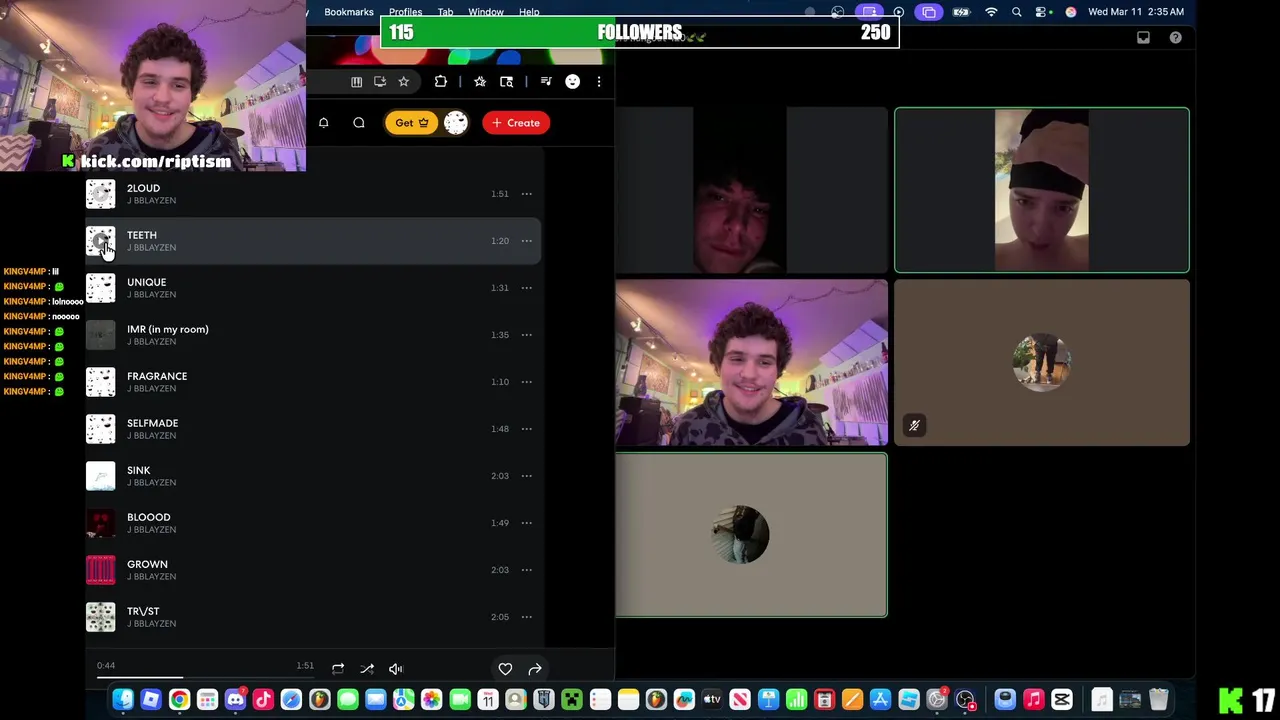This screenshot has height=720, width=1280.
Task: Open Google Chrome from the dock
Action: coord(179,700)
